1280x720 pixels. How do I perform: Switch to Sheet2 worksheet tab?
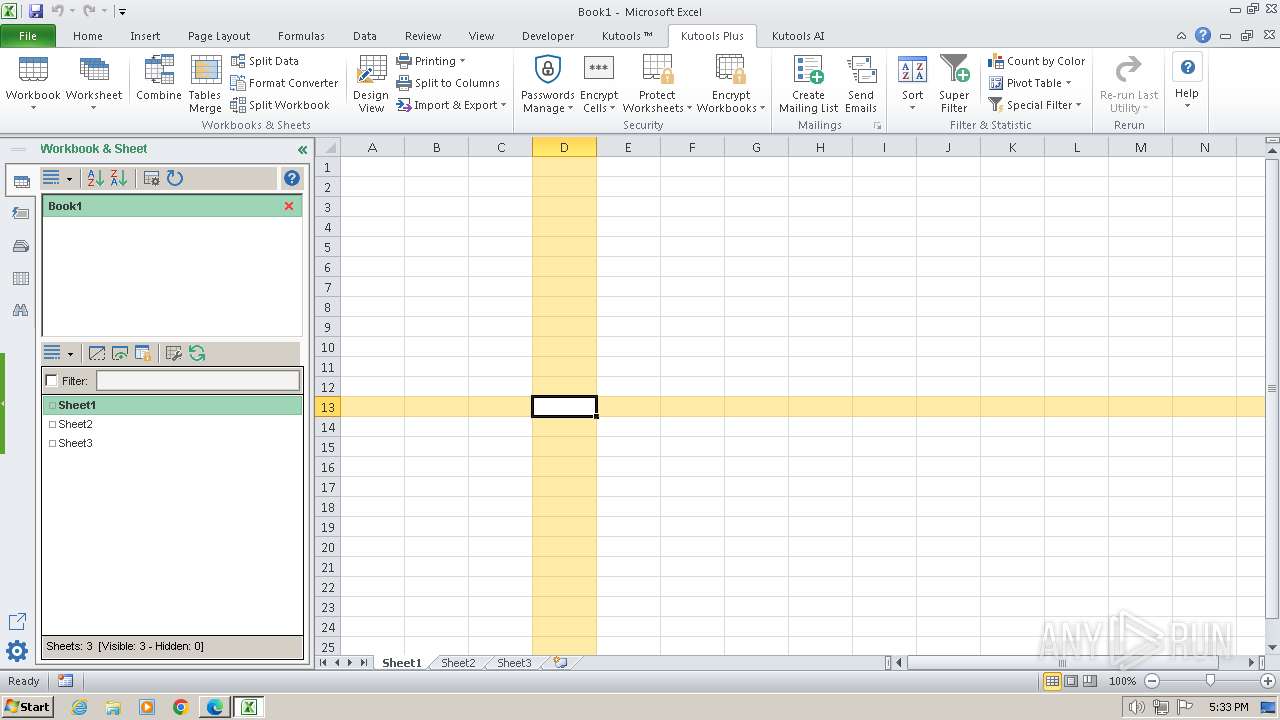(458, 663)
